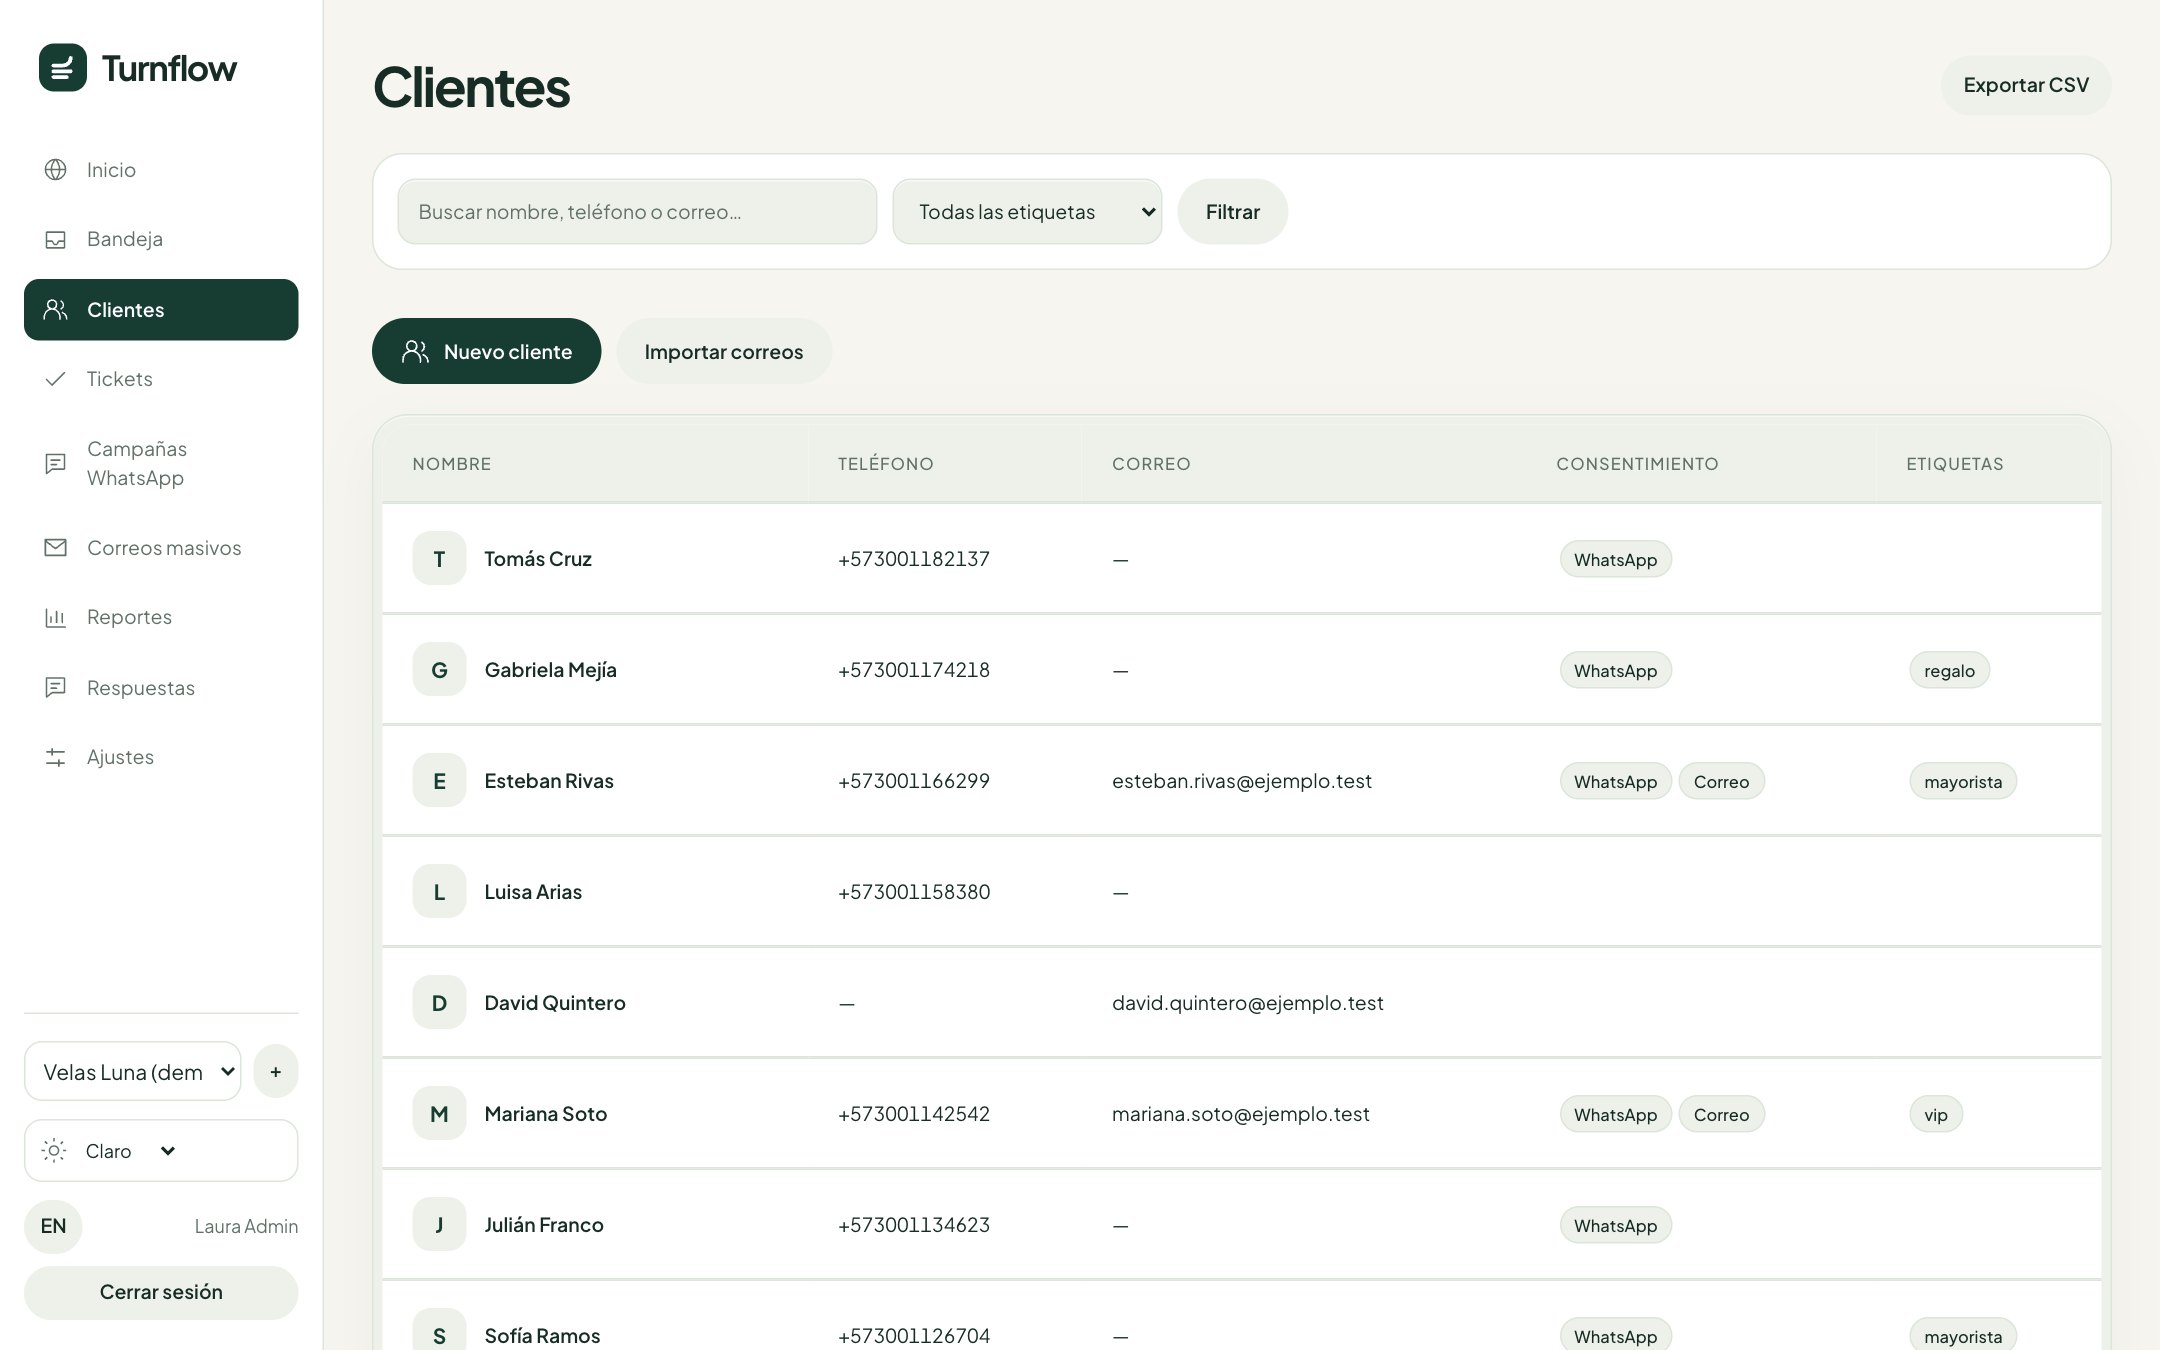The width and height of the screenshot is (2160, 1350).
Task: Click the regalo tag on Gabriela Mejía
Action: click(x=1949, y=671)
